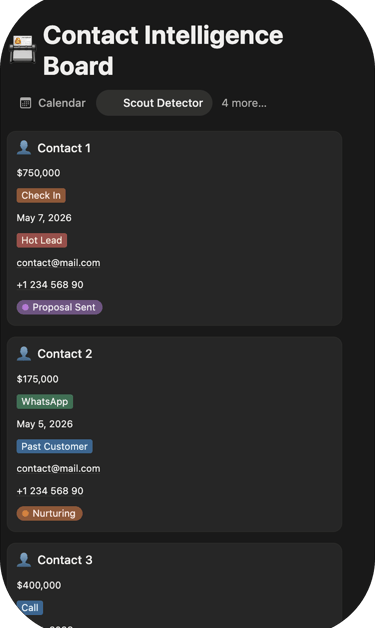375x628 pixels.
Task: Click the May 5, 2026 date
Action: point(45,424)
